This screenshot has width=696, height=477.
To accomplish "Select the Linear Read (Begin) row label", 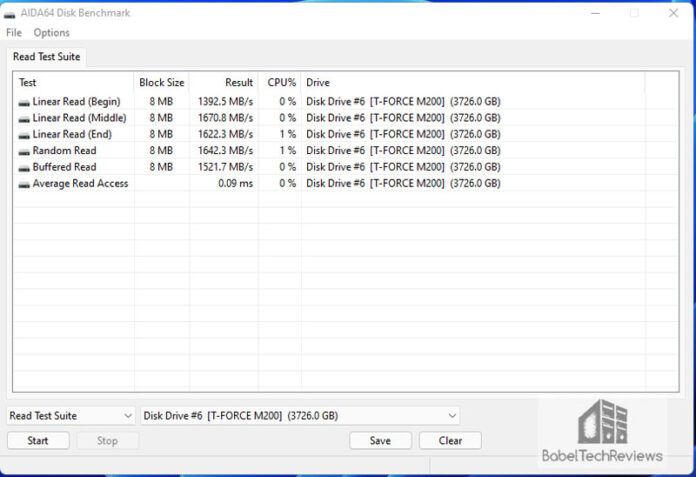I will pos(76,102).
